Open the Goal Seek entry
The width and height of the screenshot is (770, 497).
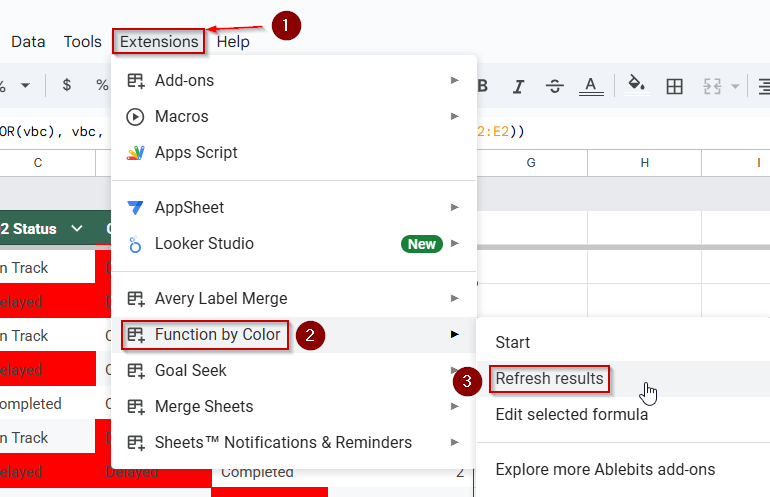(x=294, y=371)
